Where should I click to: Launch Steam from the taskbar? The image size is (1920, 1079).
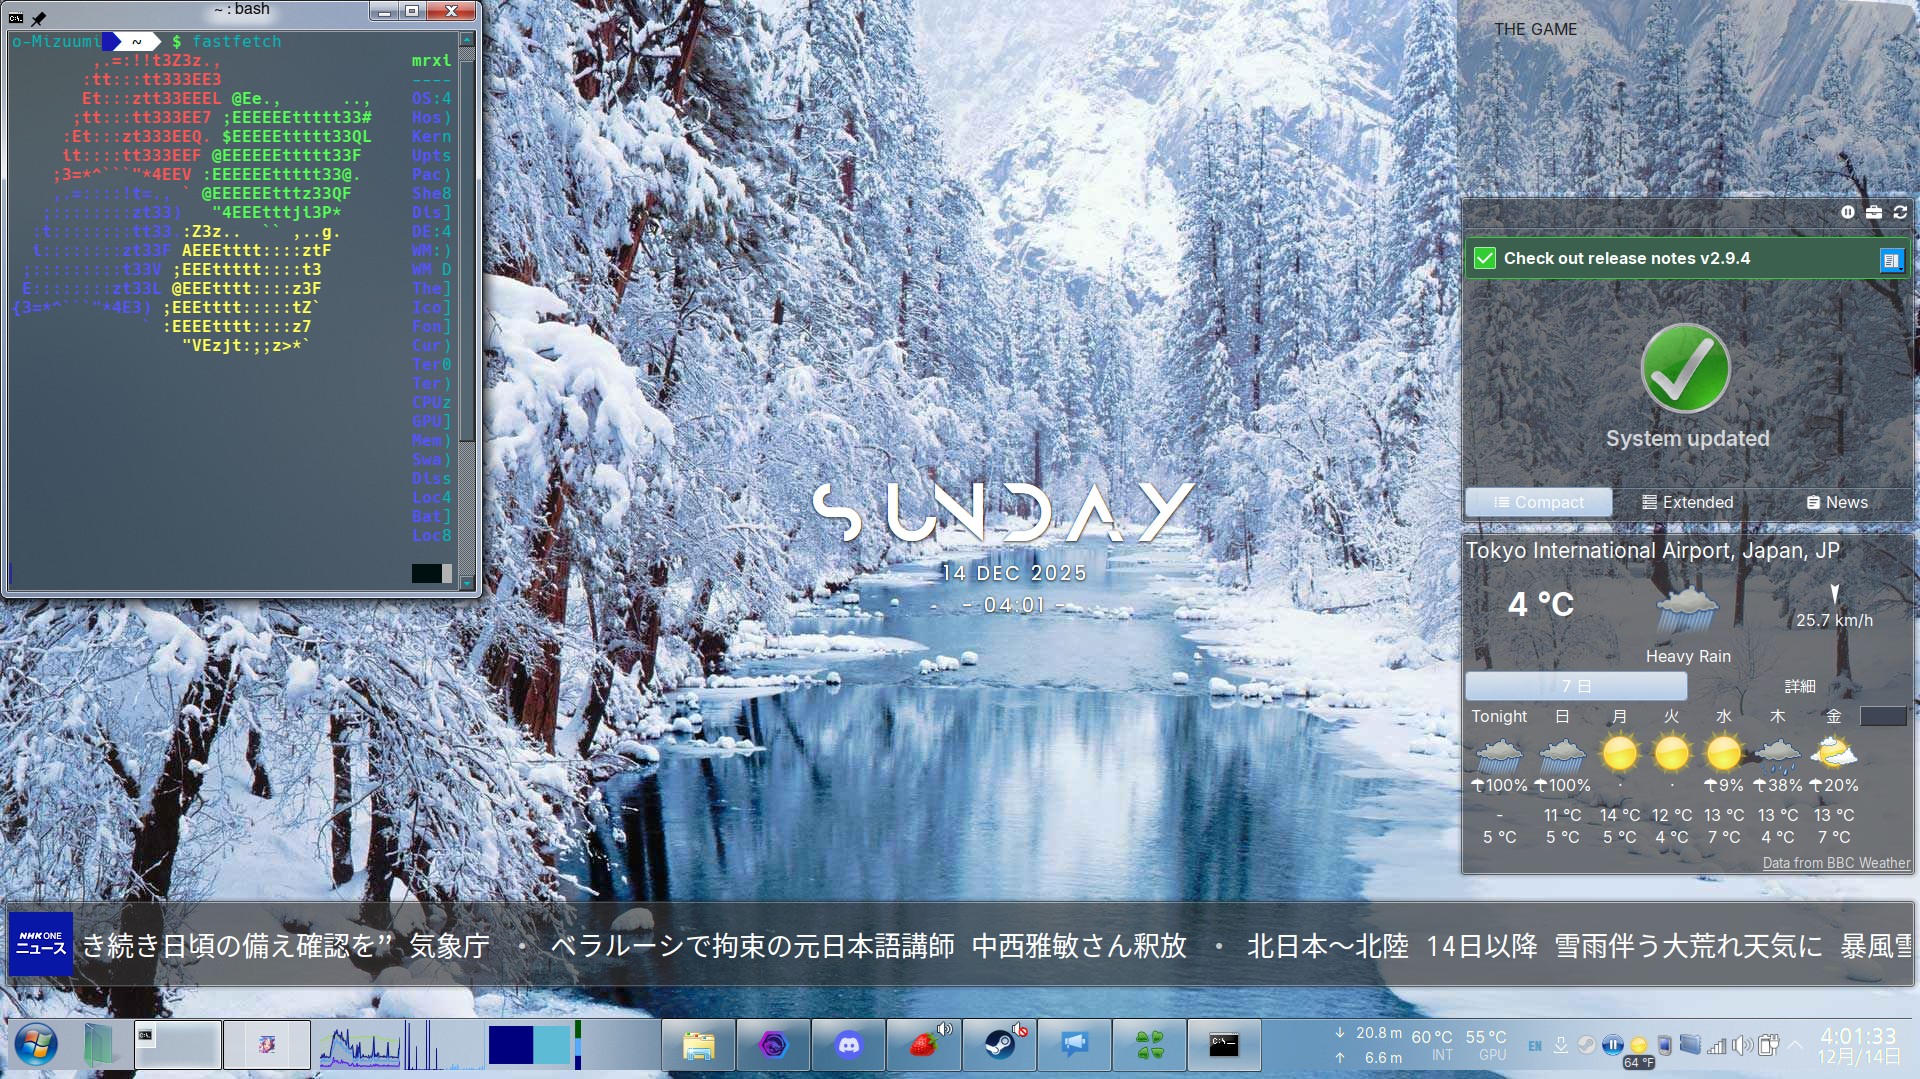click(x=999, y=1045)
